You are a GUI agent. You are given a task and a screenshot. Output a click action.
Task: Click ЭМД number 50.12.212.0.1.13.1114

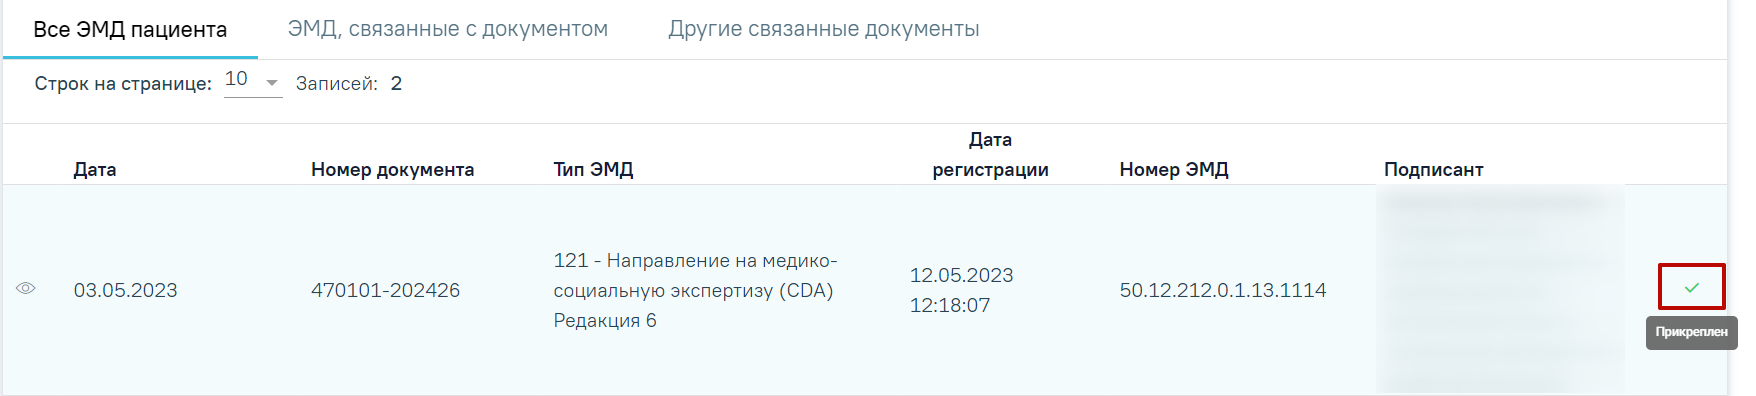point(1222,290)
